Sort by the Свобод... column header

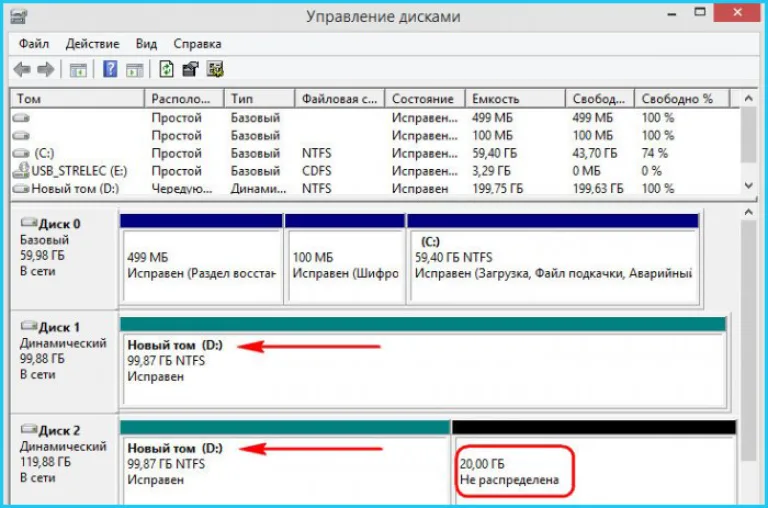tap(600, 98)
